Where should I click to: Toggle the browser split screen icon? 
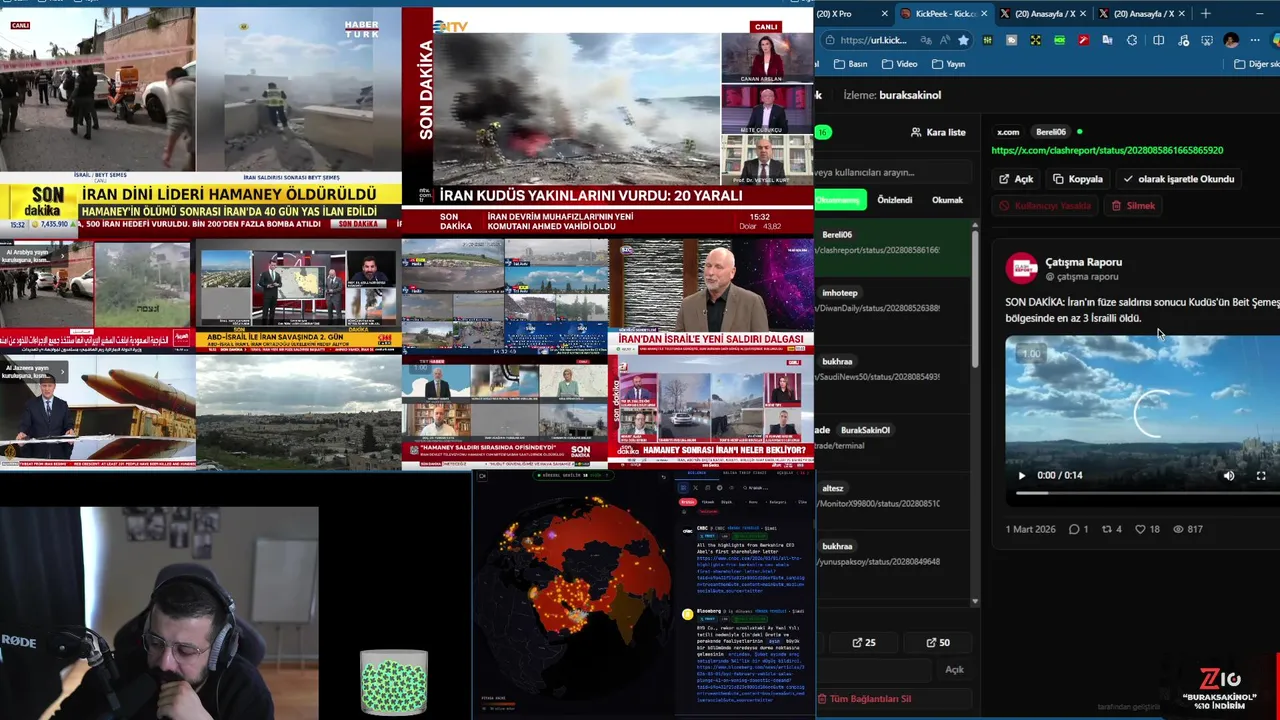point(1158,40)
